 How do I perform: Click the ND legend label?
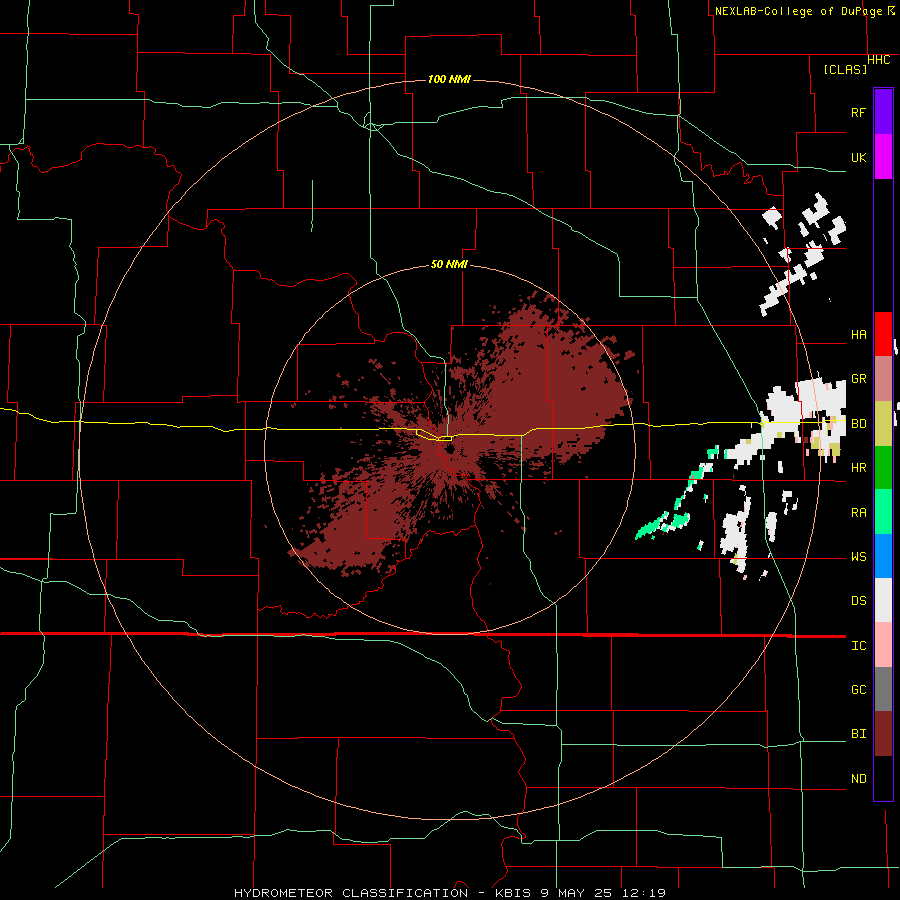click(858, 779)
